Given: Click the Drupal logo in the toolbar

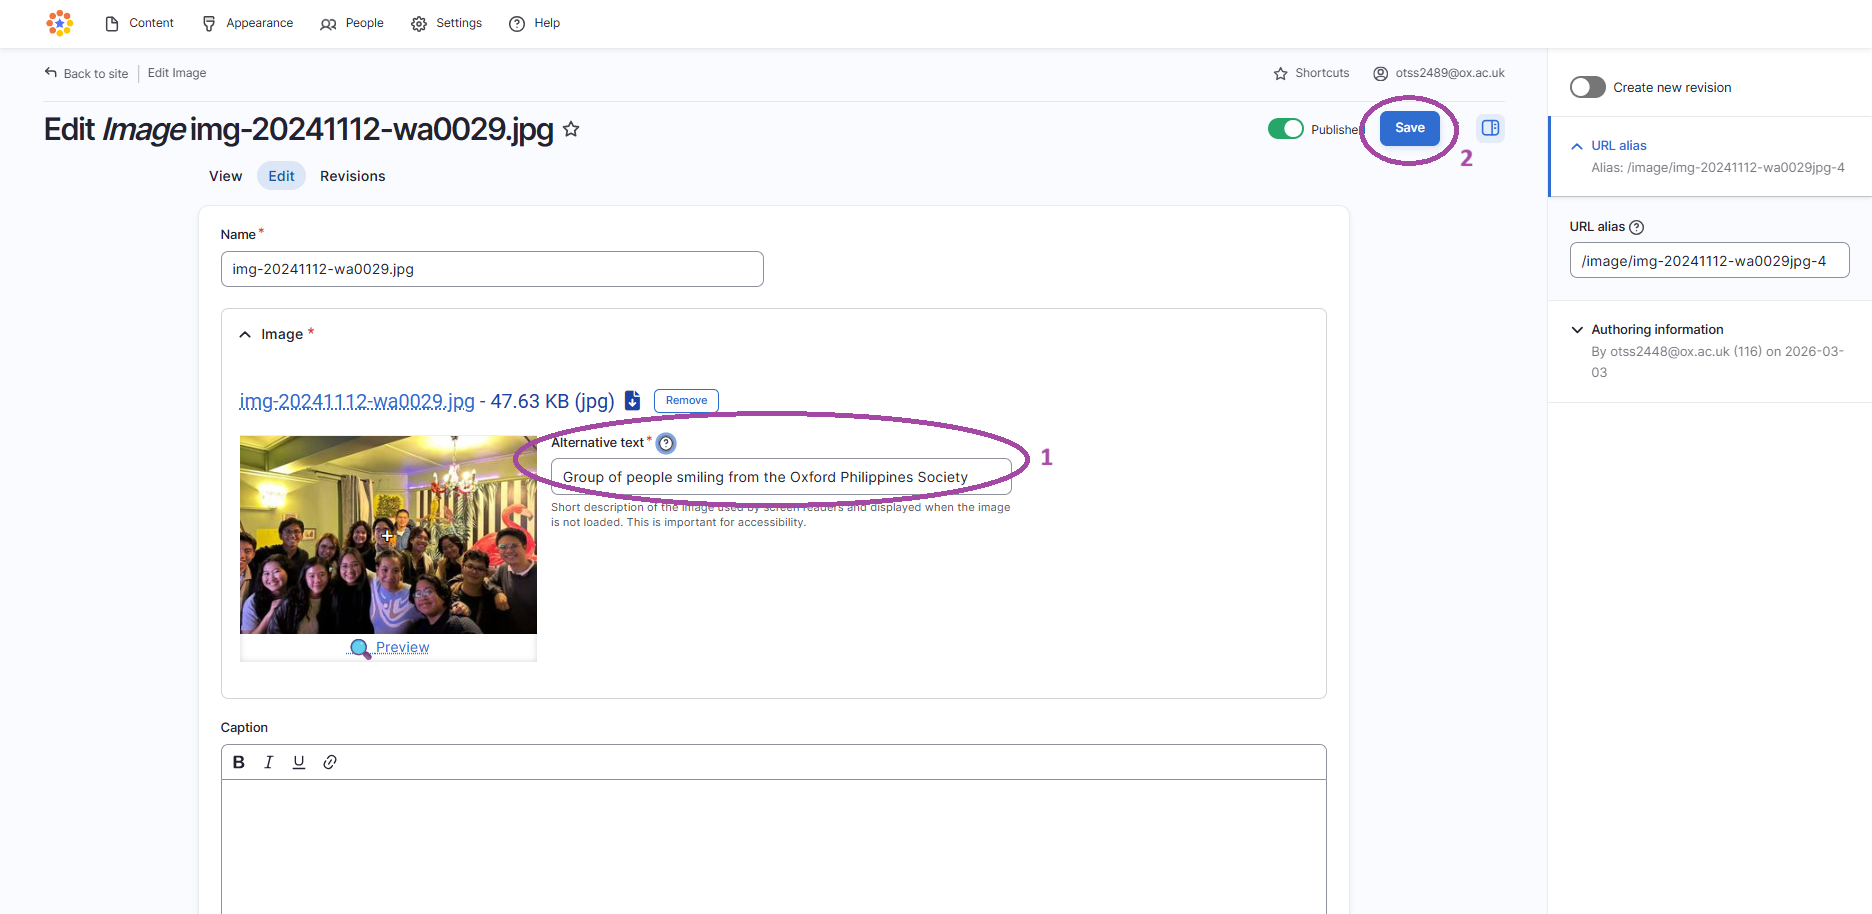Looking at the screenshot, I should [x=59, y=22].
